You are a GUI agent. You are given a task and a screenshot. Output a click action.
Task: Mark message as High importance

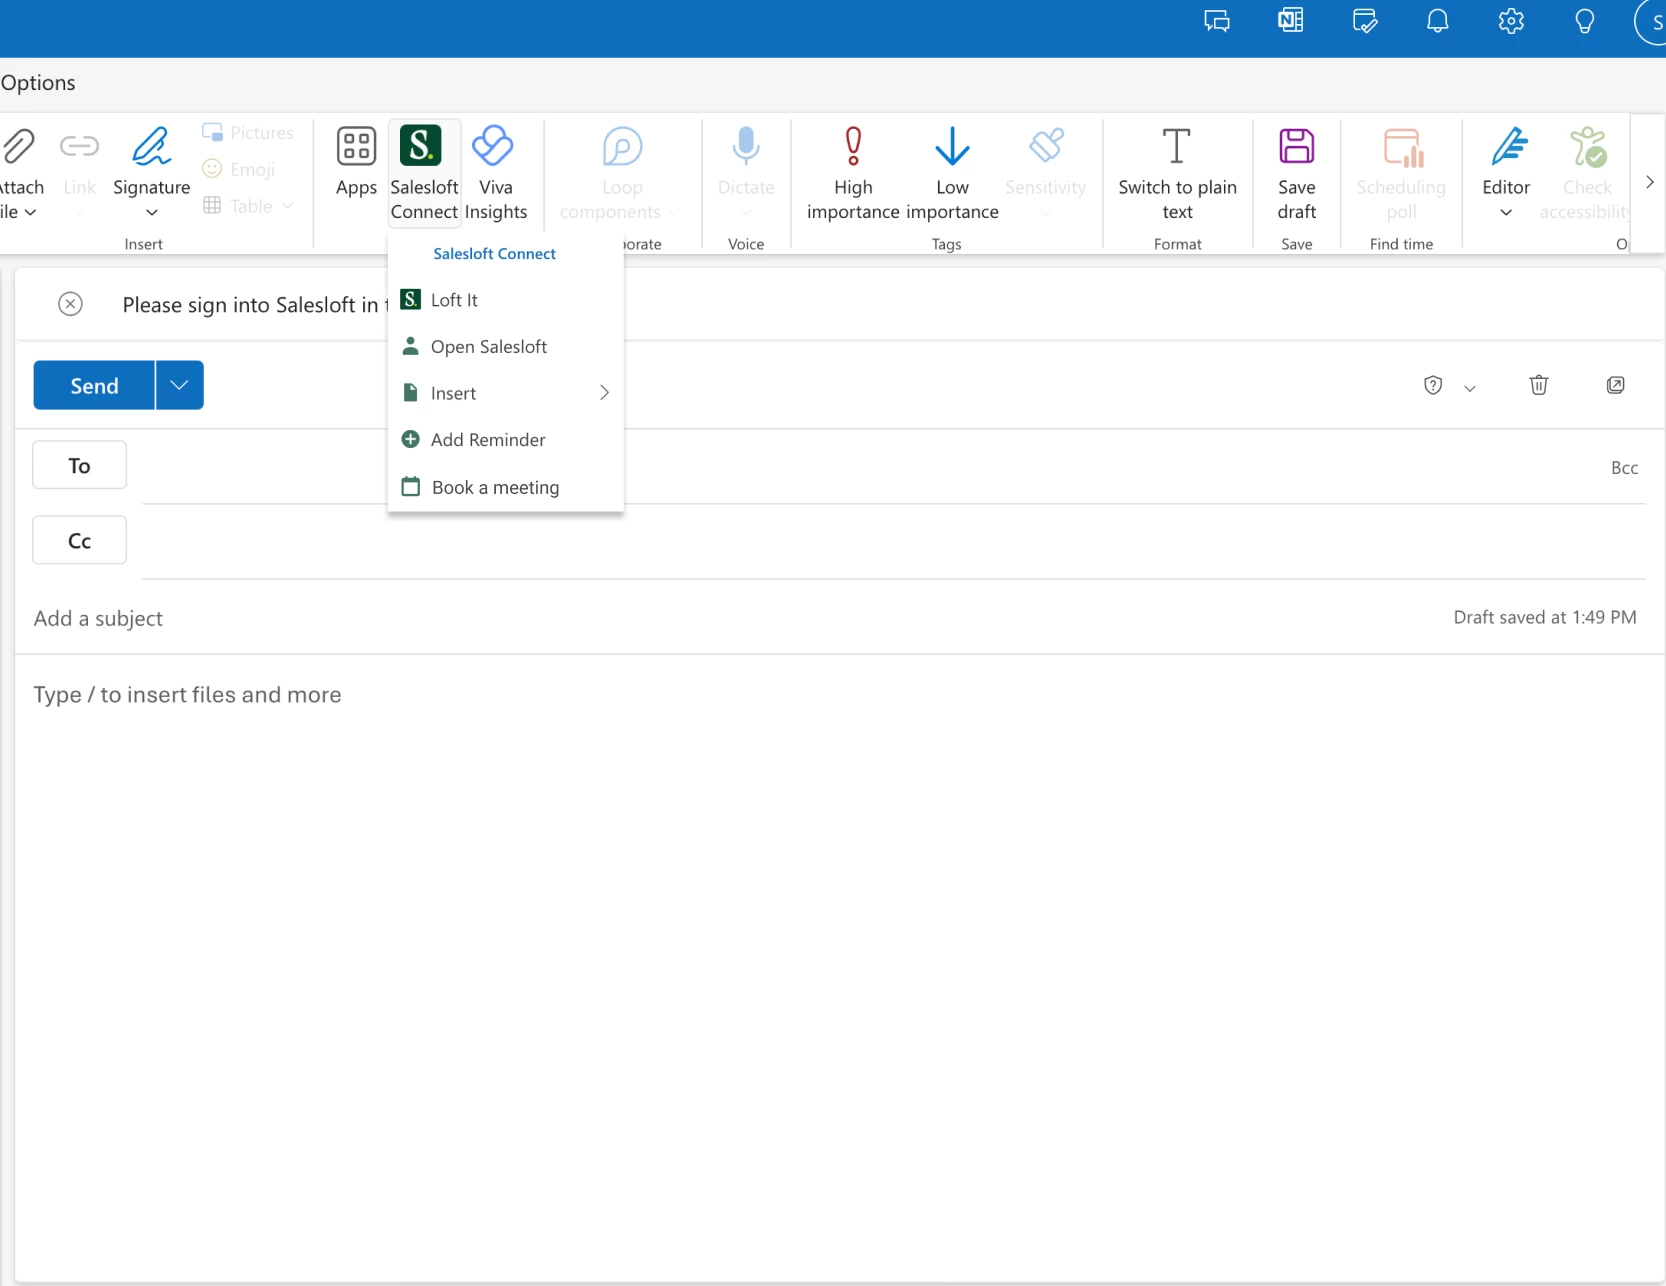(853, 172)
